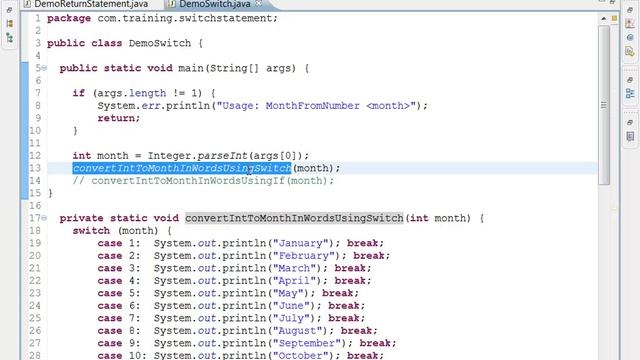Click the switch keyword on line 18
This screenshot has width=640, height=360.
click(91, 231)
